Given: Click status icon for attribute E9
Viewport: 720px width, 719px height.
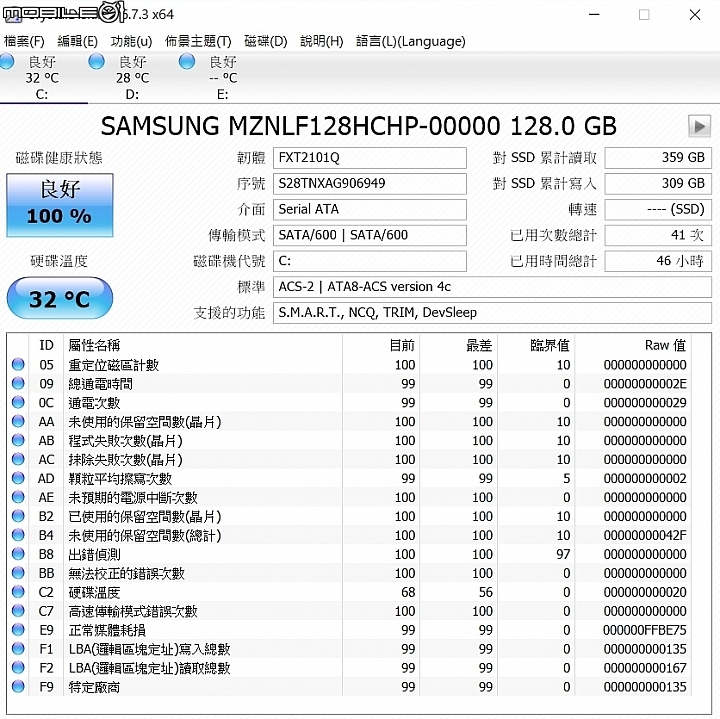Looking at the screenshot, I should [18, 629].
